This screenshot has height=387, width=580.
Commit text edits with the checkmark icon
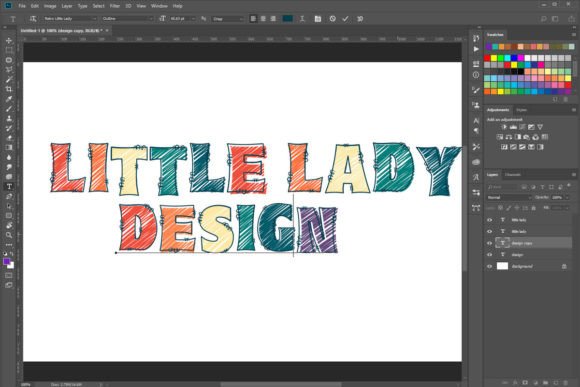coord(345,18)
